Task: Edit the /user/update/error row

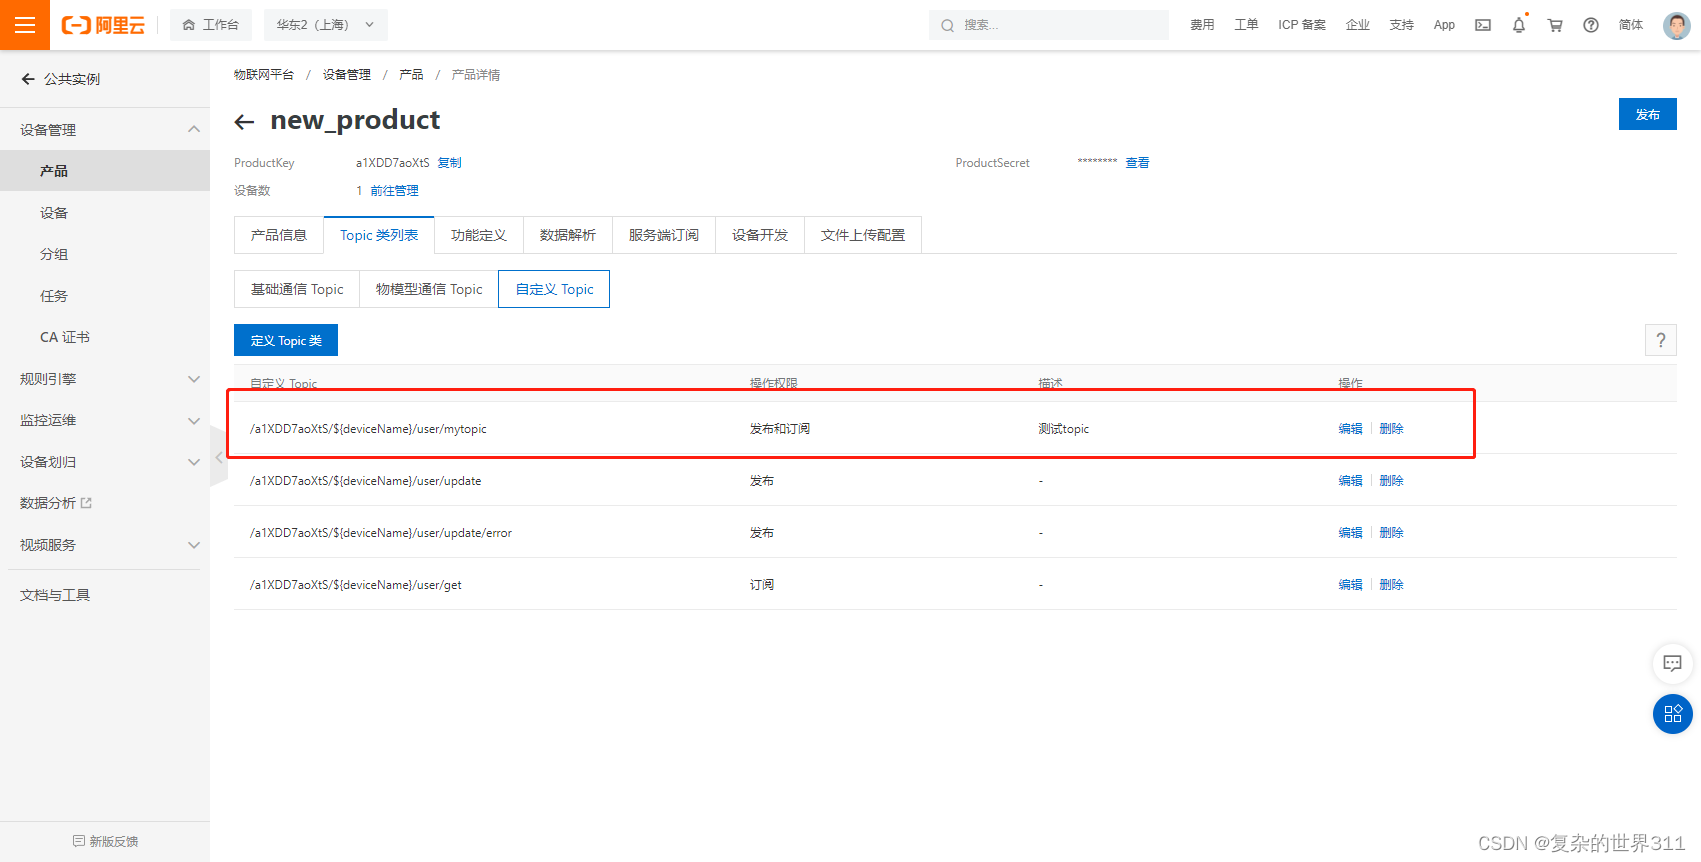Action: [1351, 533]
